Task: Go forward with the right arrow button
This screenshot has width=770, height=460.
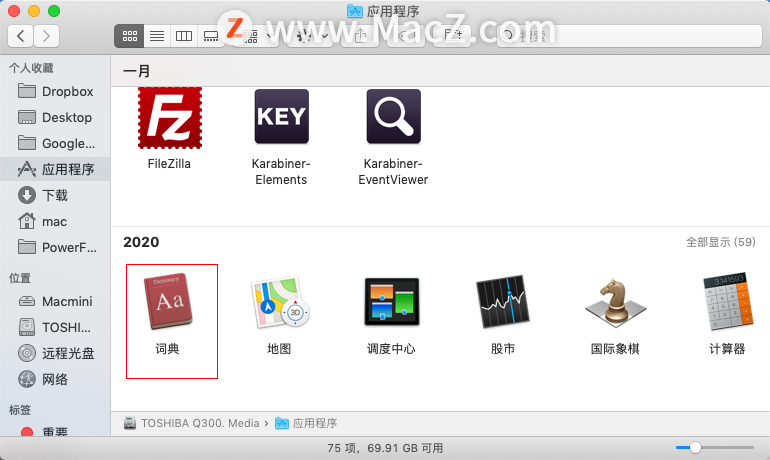Action: pos(47,36)
